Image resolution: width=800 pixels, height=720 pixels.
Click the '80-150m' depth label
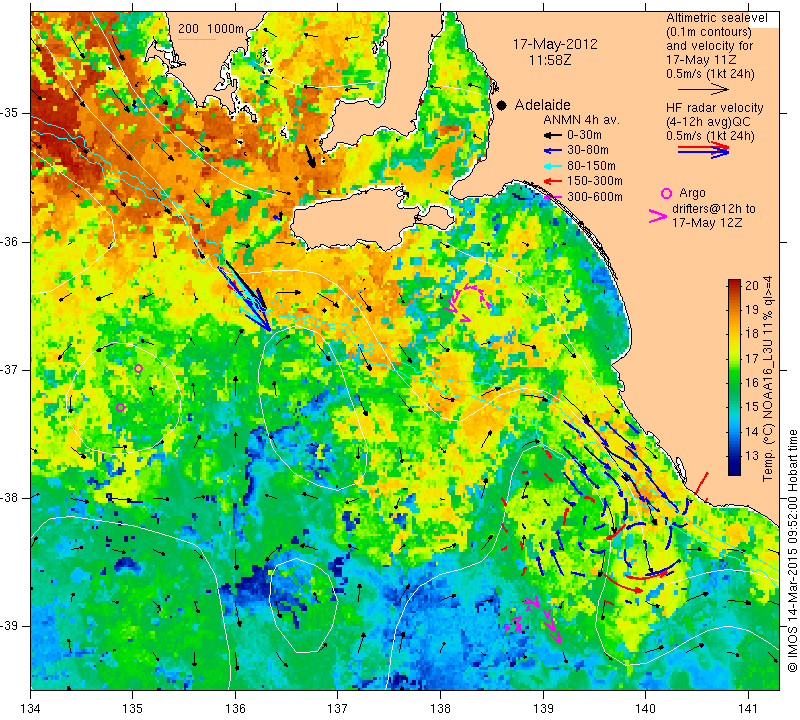(591, 166)
